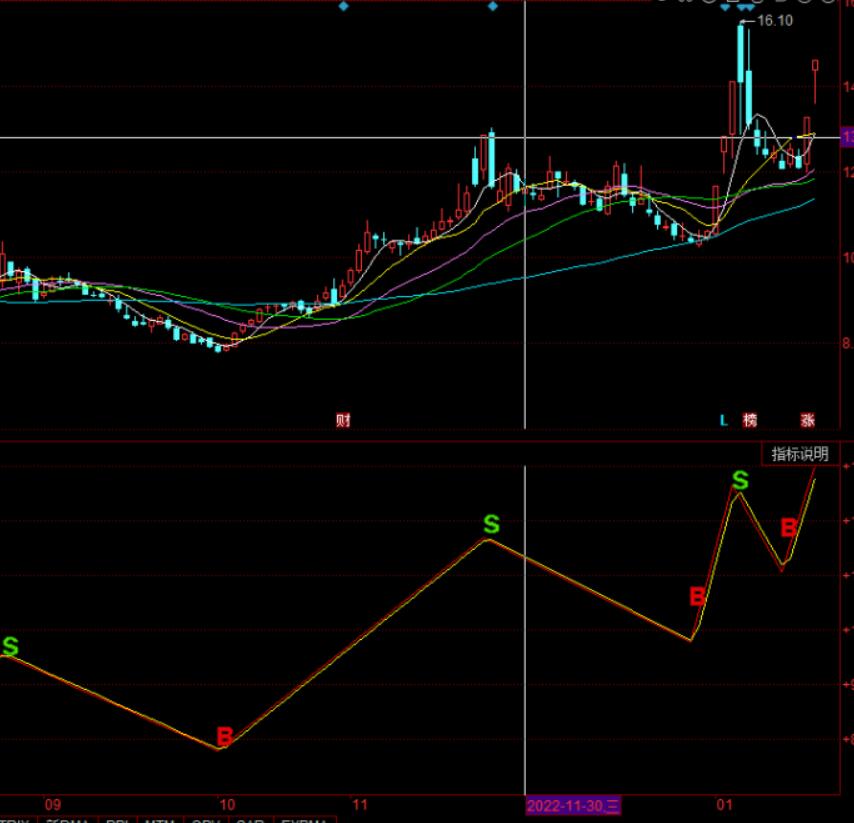Switch to the EXPMA indicator tab
854x823 pixels.
tap(304, 821)
